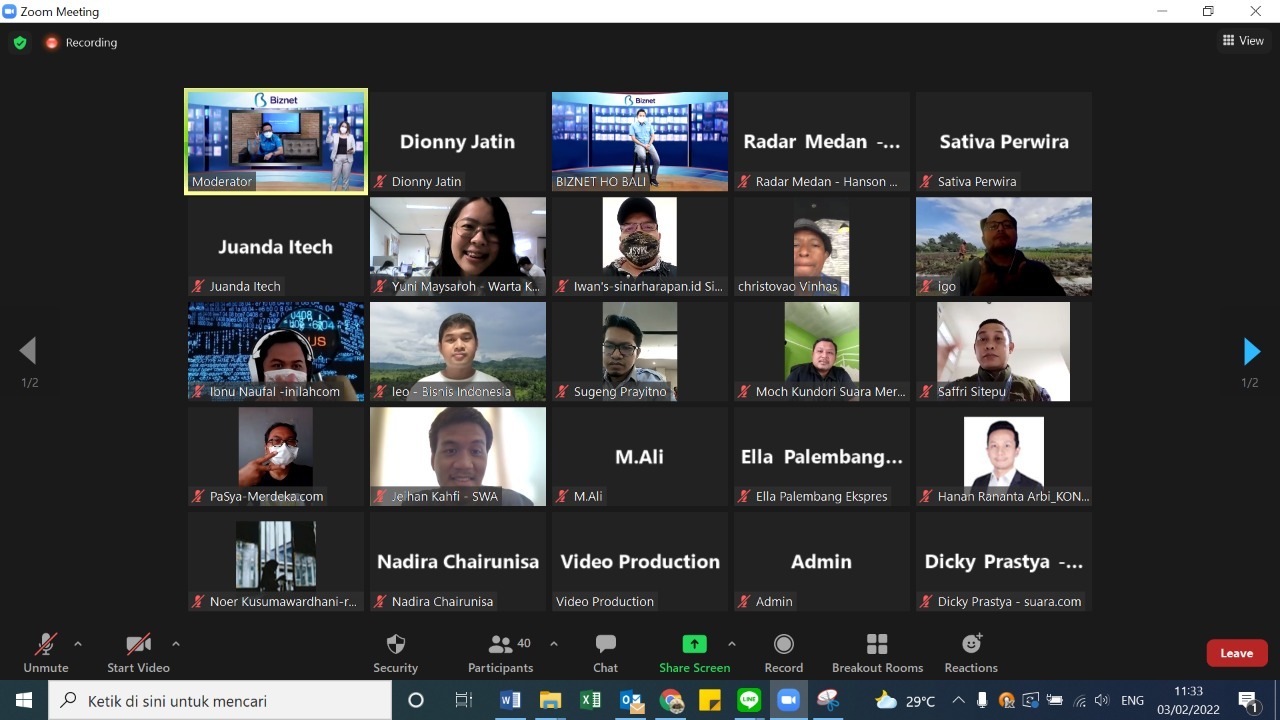This screenshot has height=720, width=1280.
Task: Expand audio options arrow beside Unmute
Action: 78,644
